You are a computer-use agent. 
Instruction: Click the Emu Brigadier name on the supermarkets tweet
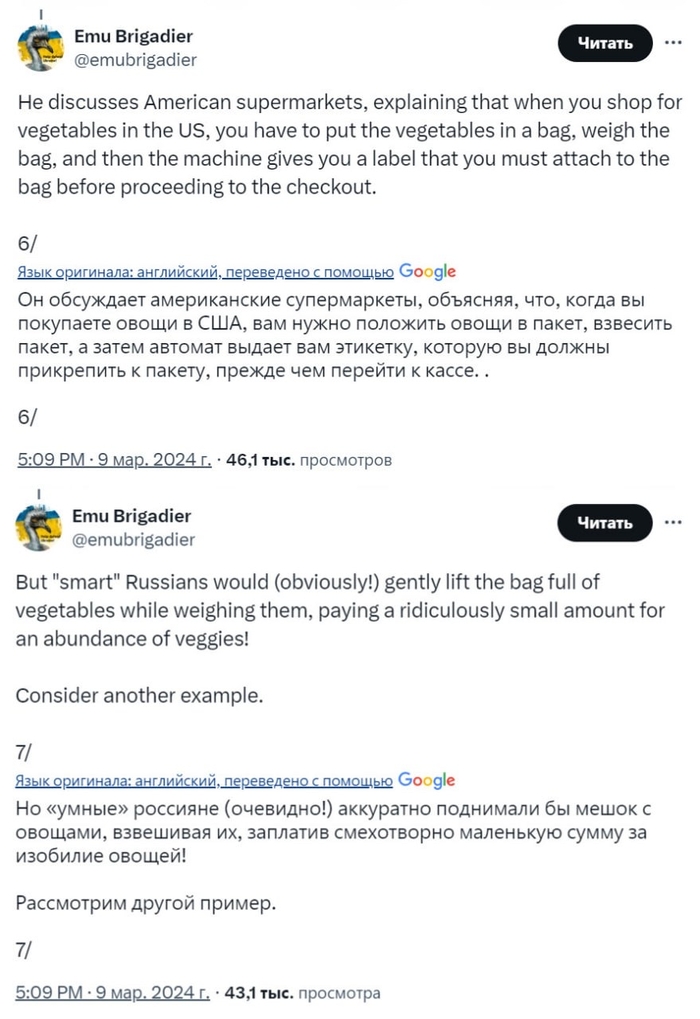point(132,37)
